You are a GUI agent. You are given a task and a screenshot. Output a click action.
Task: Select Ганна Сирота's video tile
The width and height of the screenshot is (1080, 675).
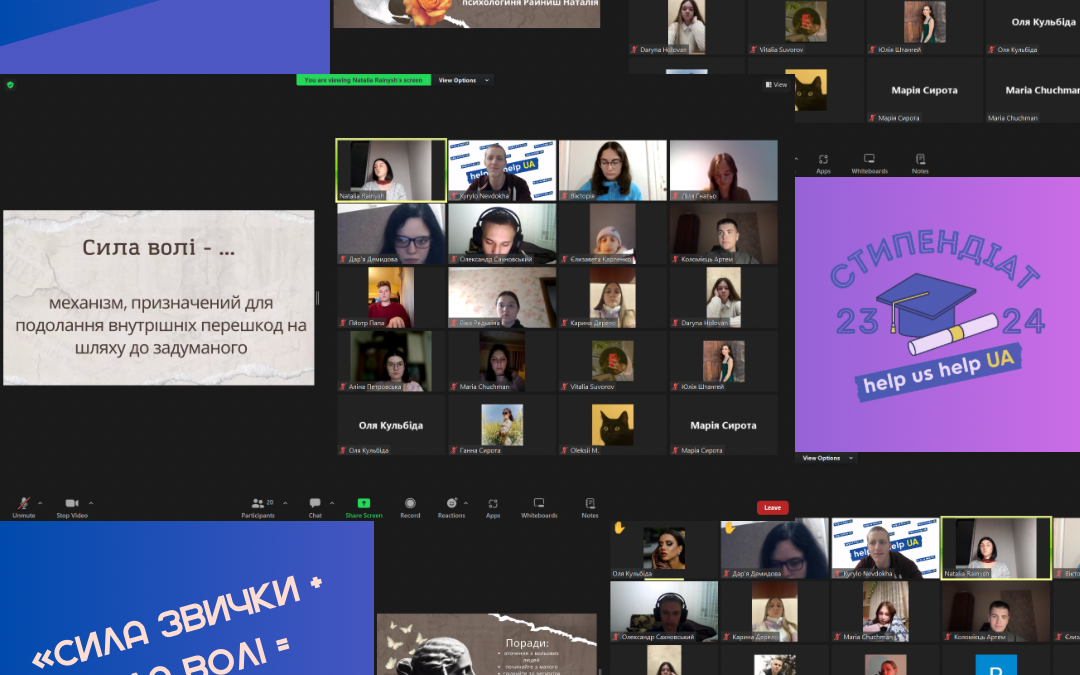[x=502, y=425]
